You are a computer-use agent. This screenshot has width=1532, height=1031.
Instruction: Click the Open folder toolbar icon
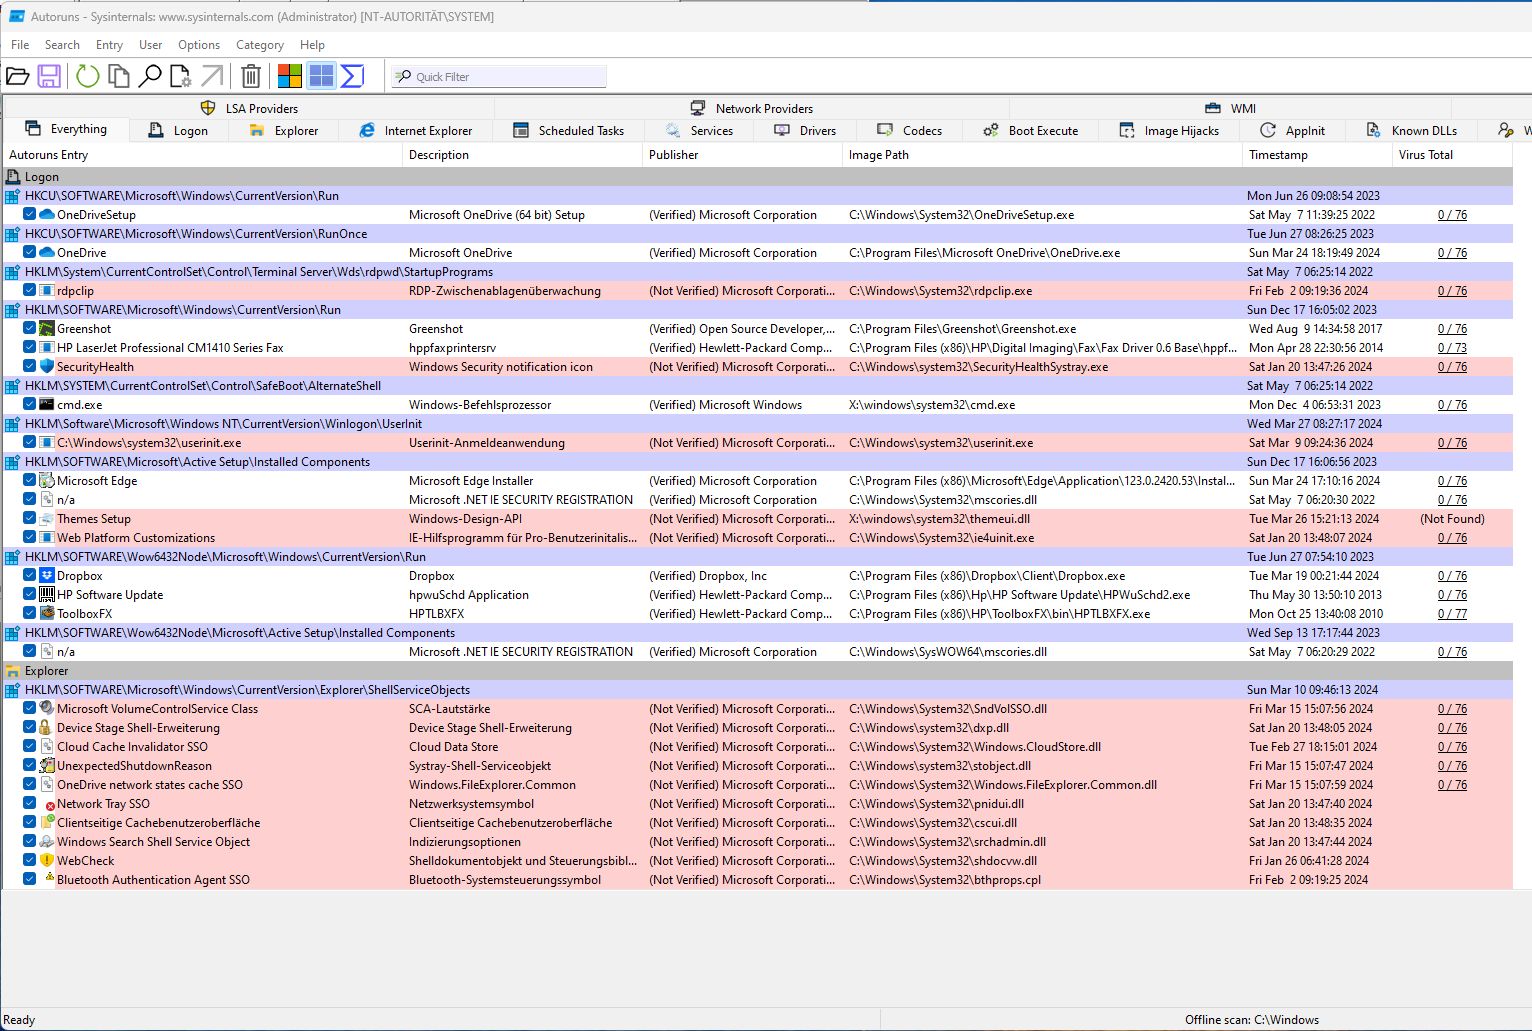[x=18, y=76]
